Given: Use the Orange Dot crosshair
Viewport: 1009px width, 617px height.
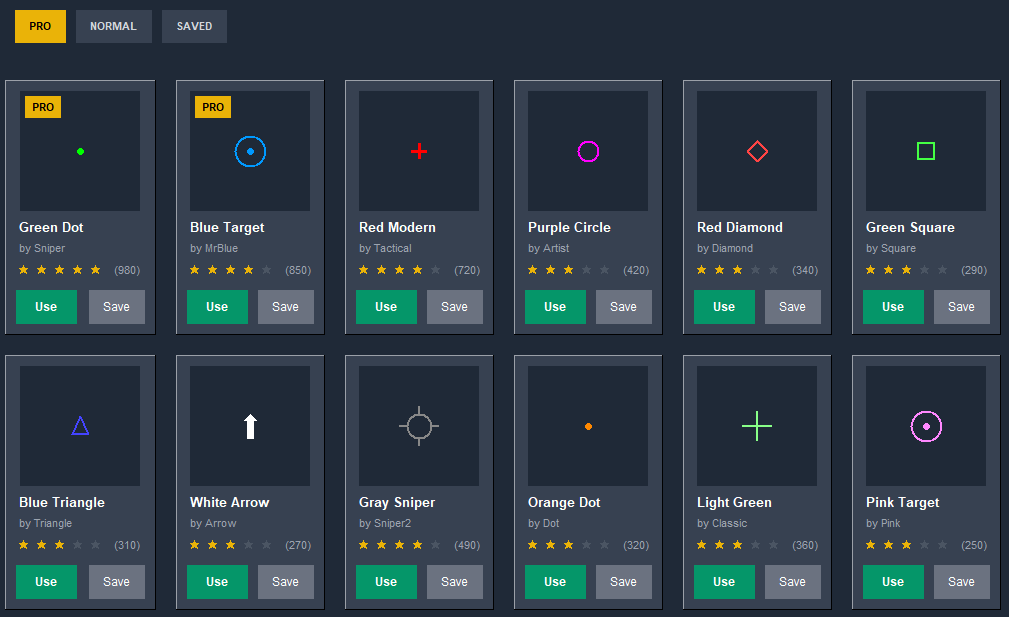Looking at the screenshot, I should coord(555,582).
